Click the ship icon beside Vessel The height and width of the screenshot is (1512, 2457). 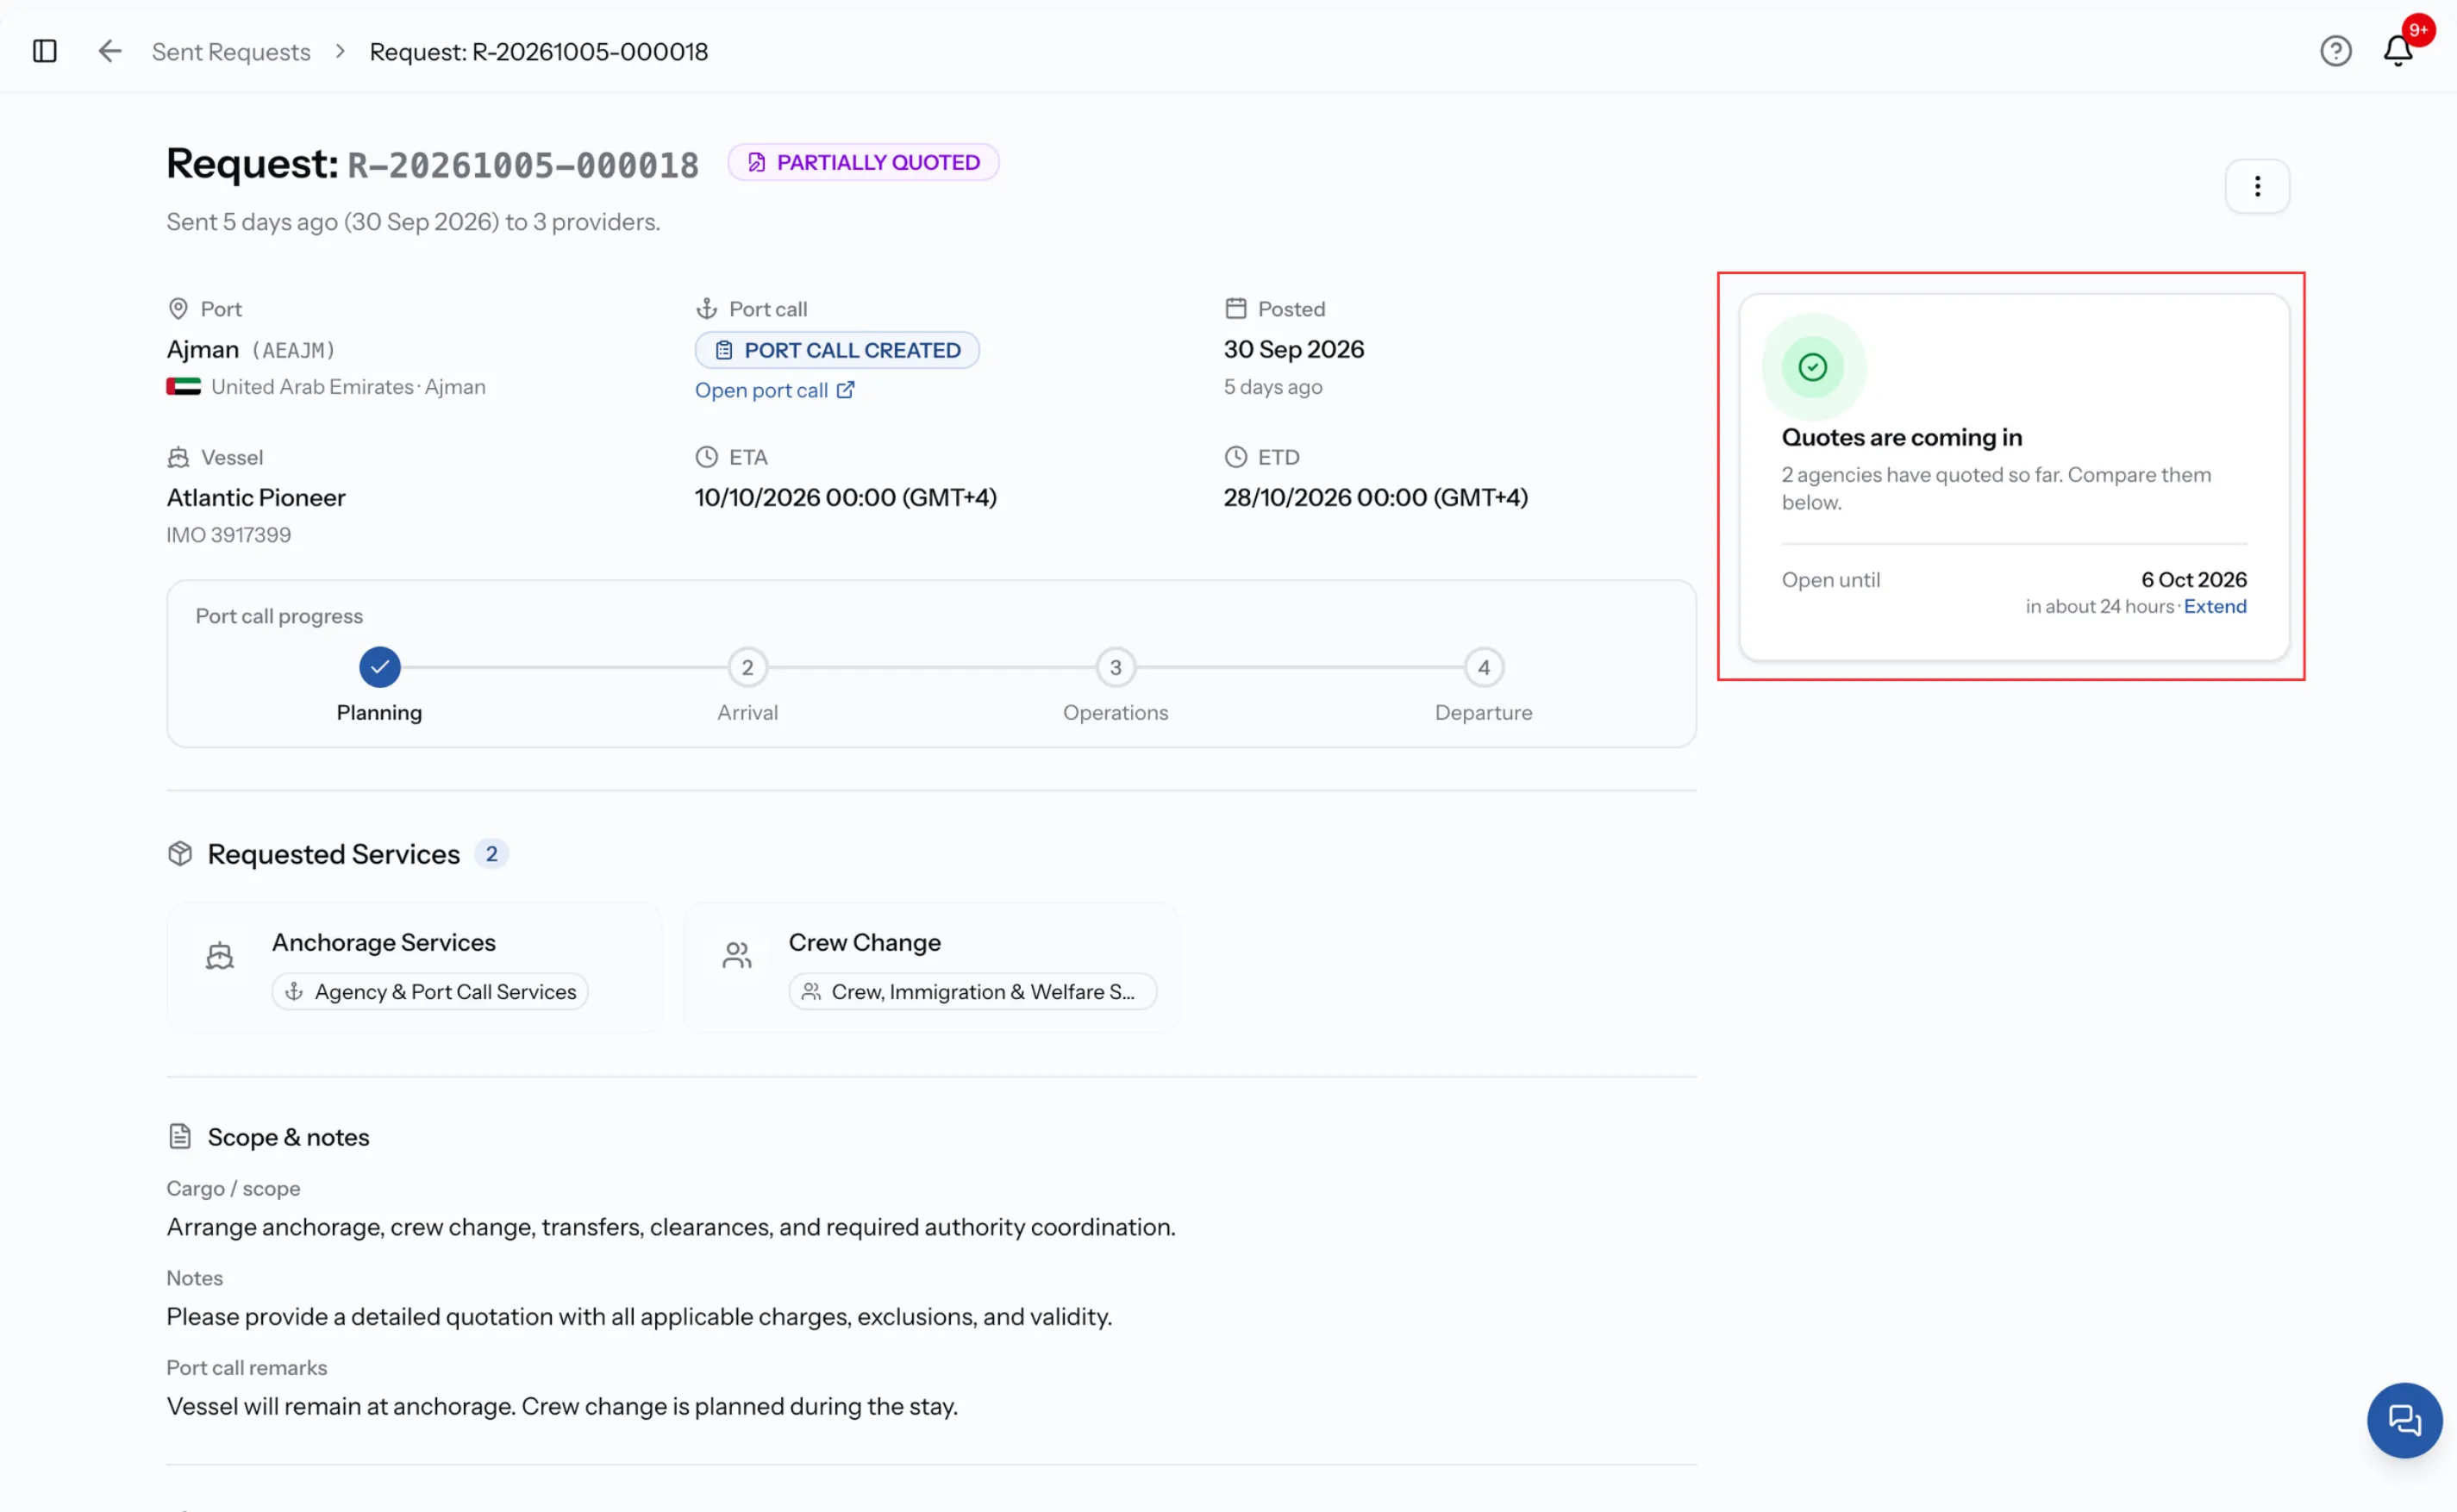pos(178,458)
